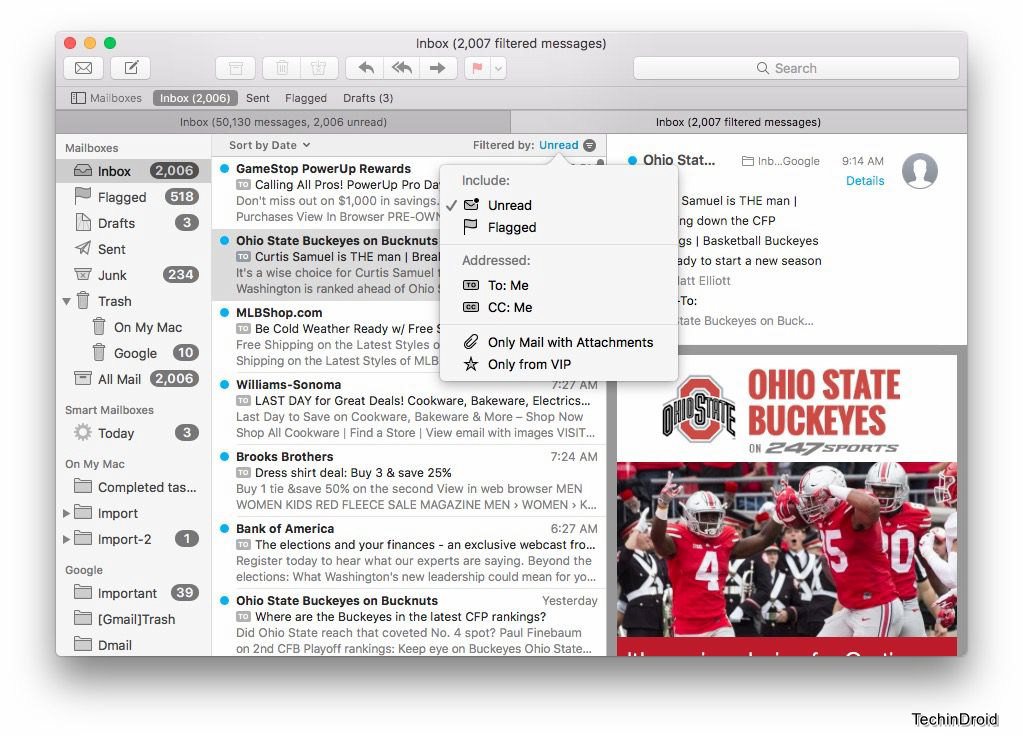The height and width of the screenshot is (736, 1023).
Task: Flag the selected message
Action: pos(478,68)
